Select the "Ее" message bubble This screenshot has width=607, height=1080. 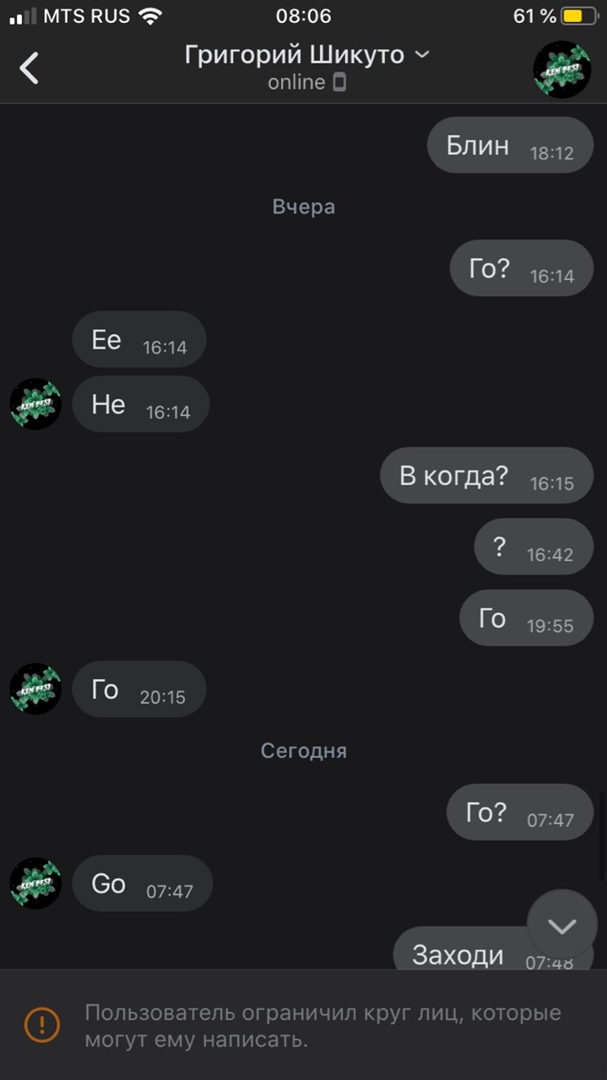coord(139,340)
